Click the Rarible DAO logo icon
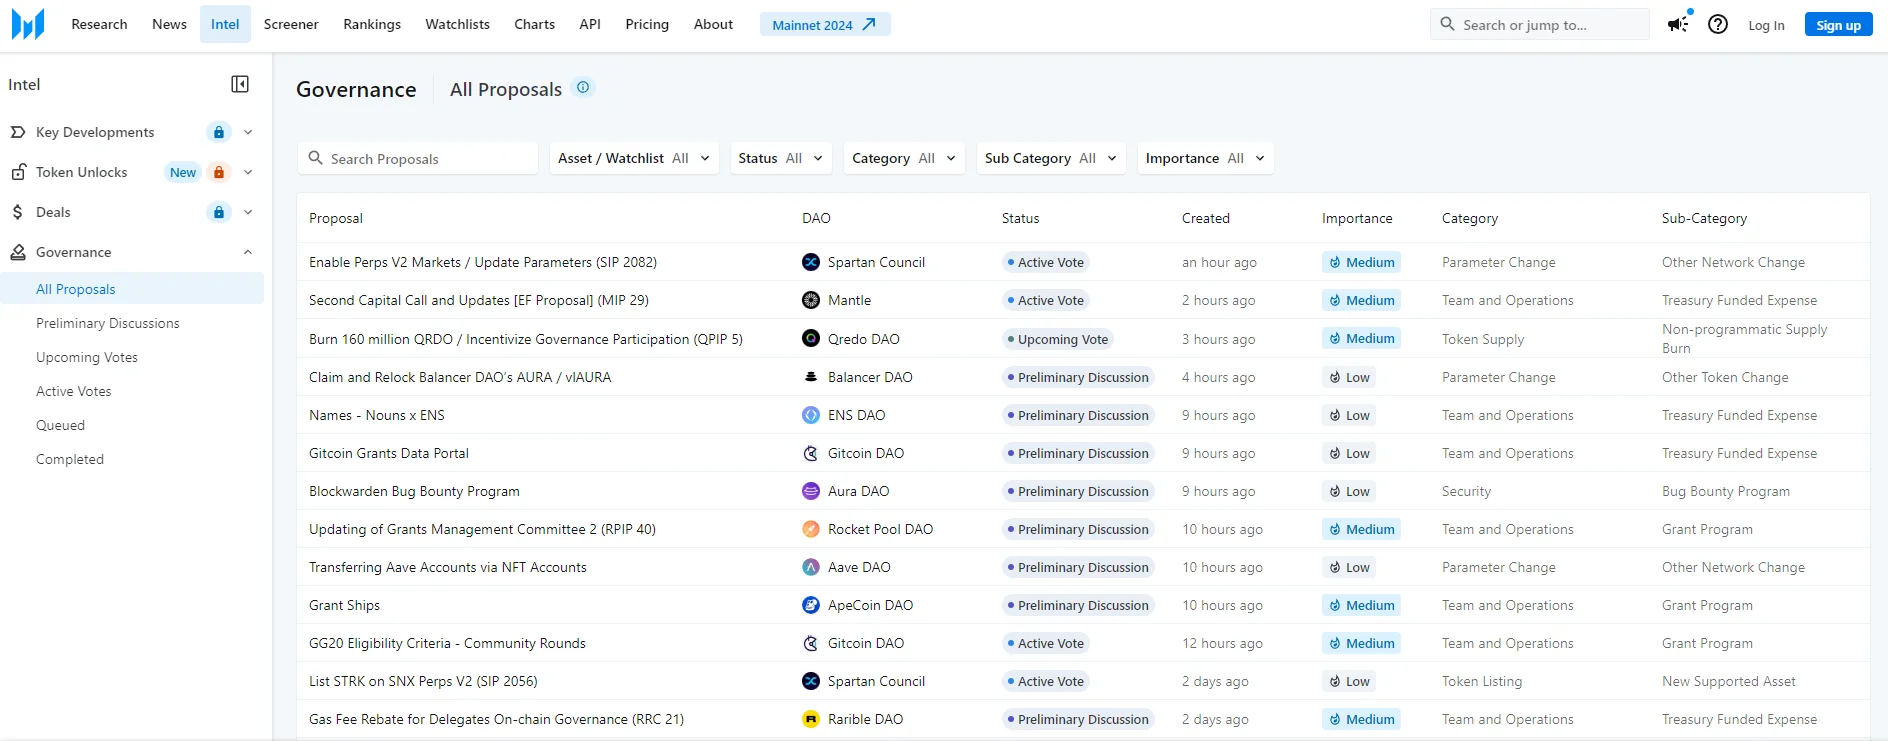 811,719
